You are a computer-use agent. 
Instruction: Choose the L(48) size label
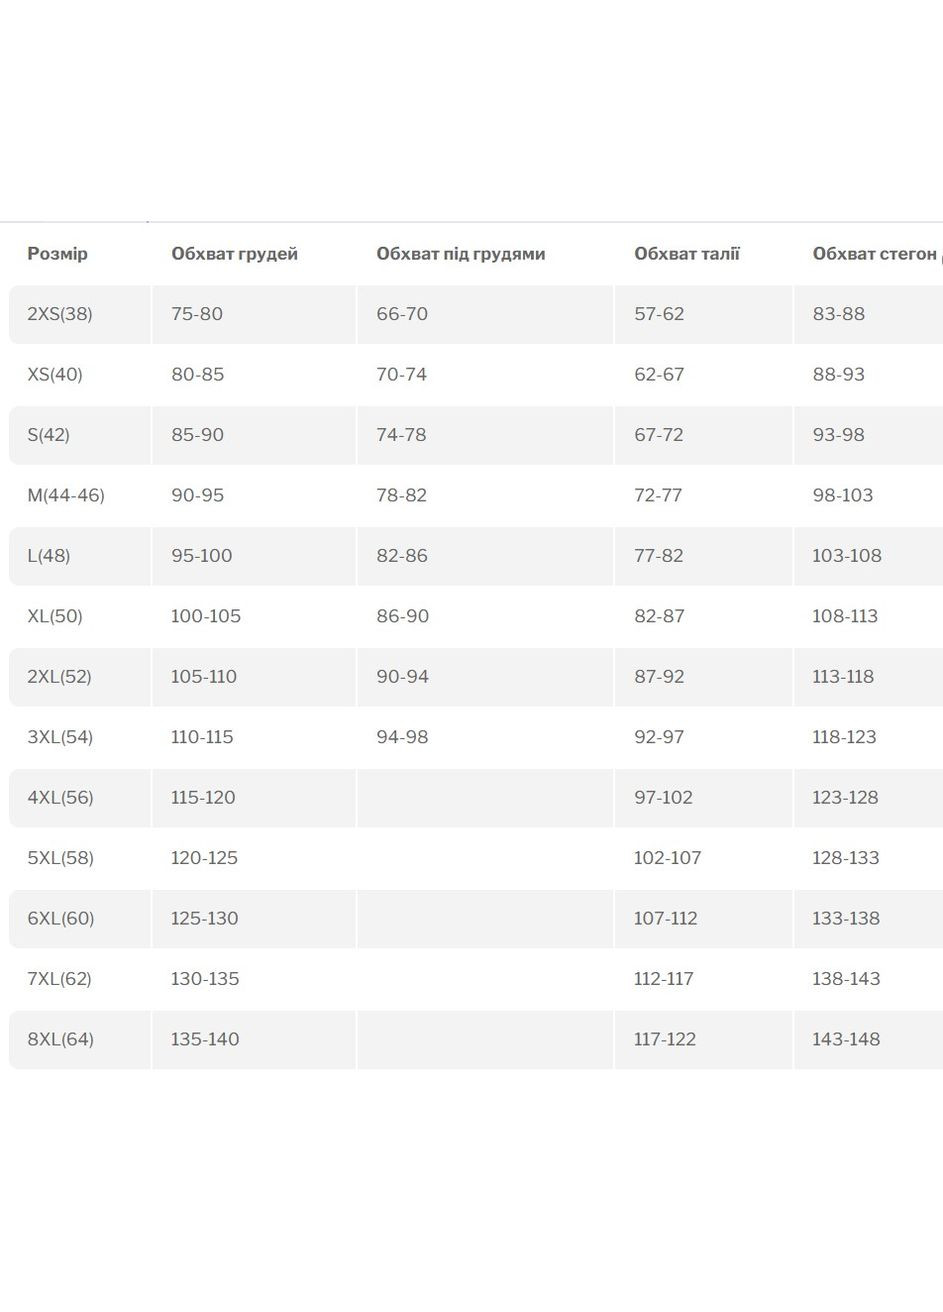pyautogui.click(x=49, y=556)
